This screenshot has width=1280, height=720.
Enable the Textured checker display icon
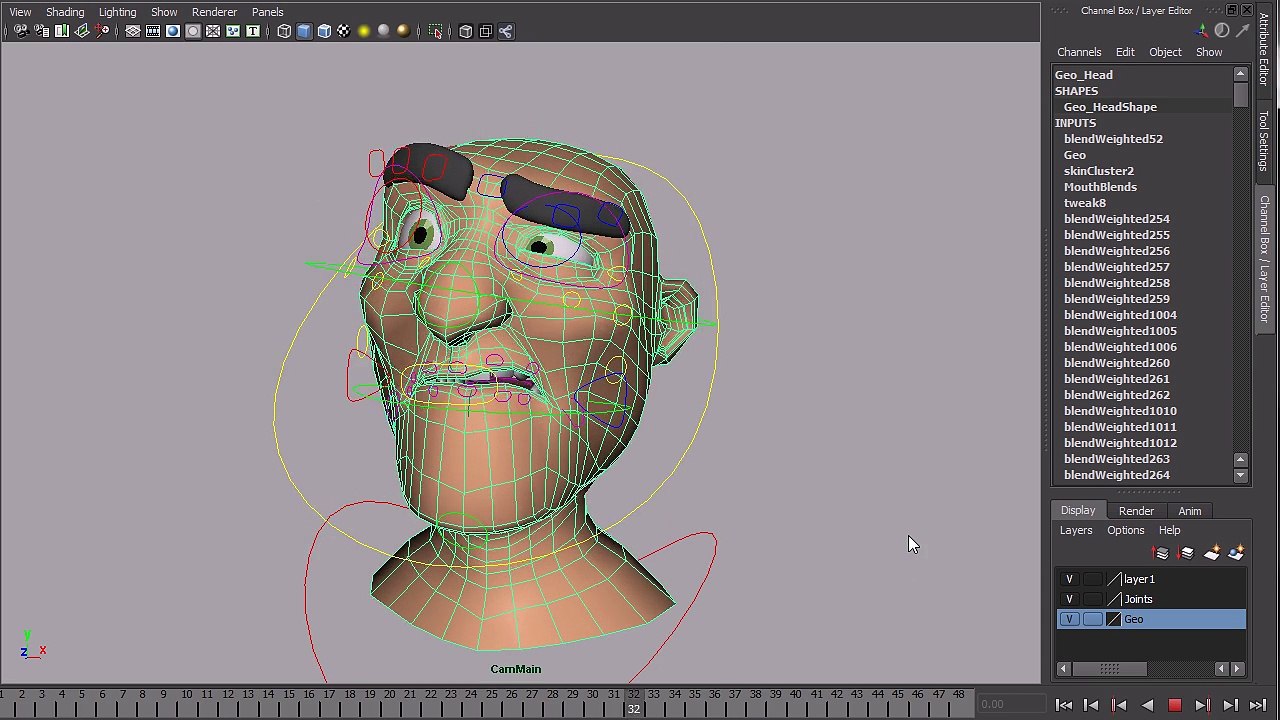pyautogui.click(x=344, y=31)
